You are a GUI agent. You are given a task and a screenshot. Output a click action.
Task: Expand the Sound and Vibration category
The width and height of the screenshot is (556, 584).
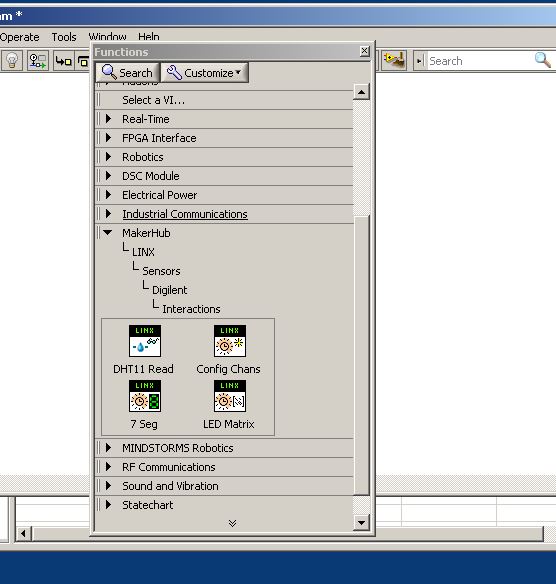109,486
